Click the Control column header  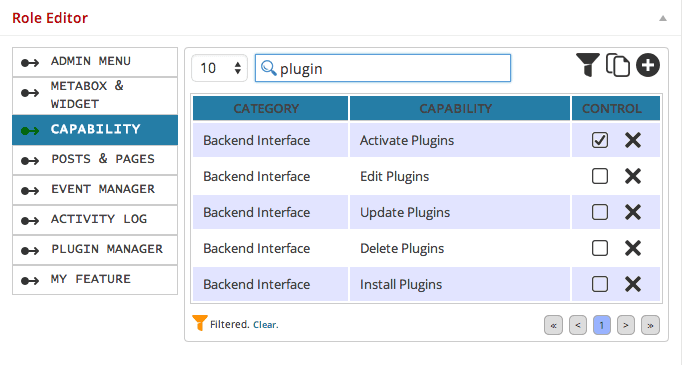[x=616, y=108]
